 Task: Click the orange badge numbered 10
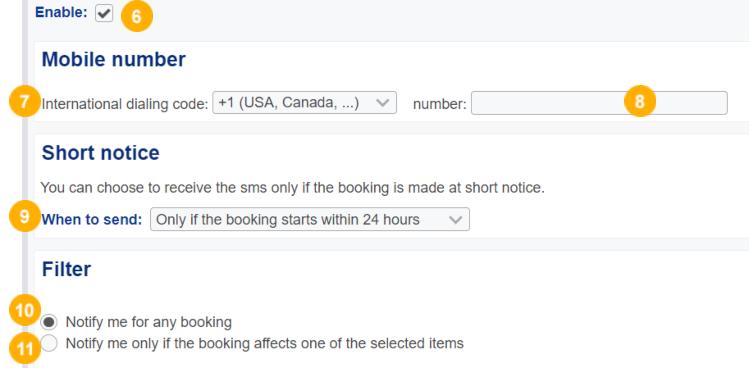[x=25, y=311]
